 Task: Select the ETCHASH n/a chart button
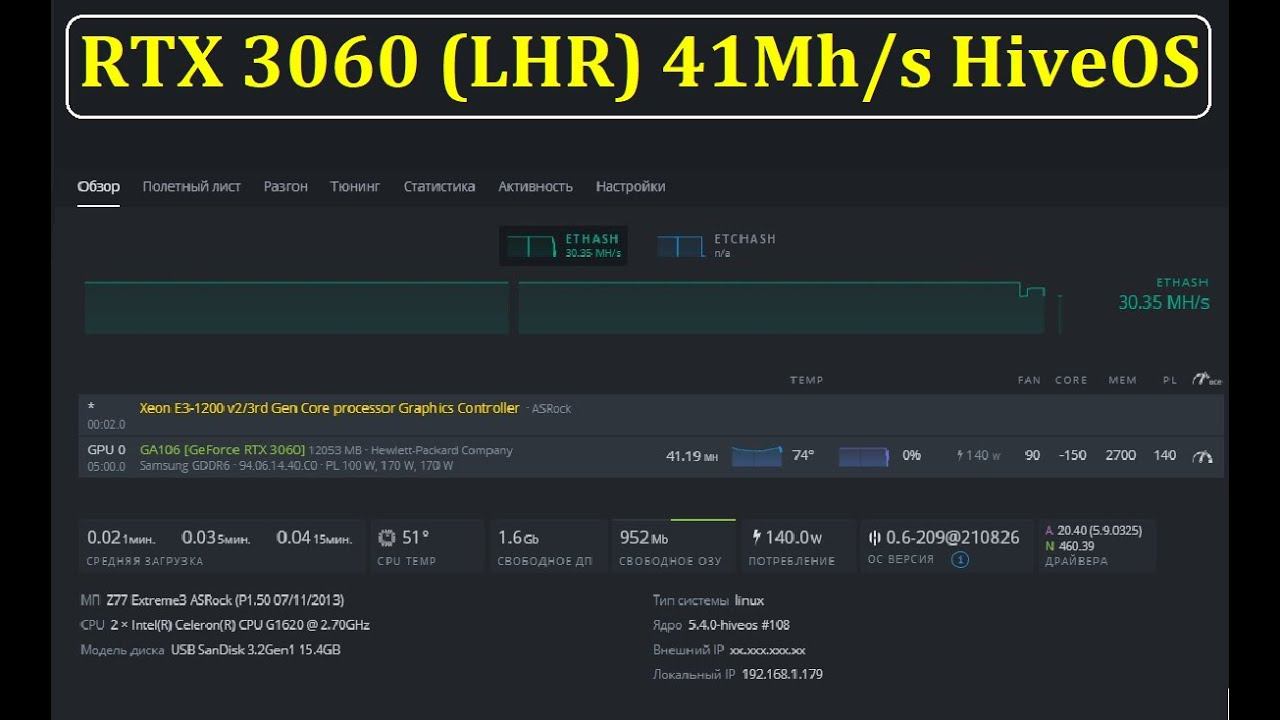[716, 246]
